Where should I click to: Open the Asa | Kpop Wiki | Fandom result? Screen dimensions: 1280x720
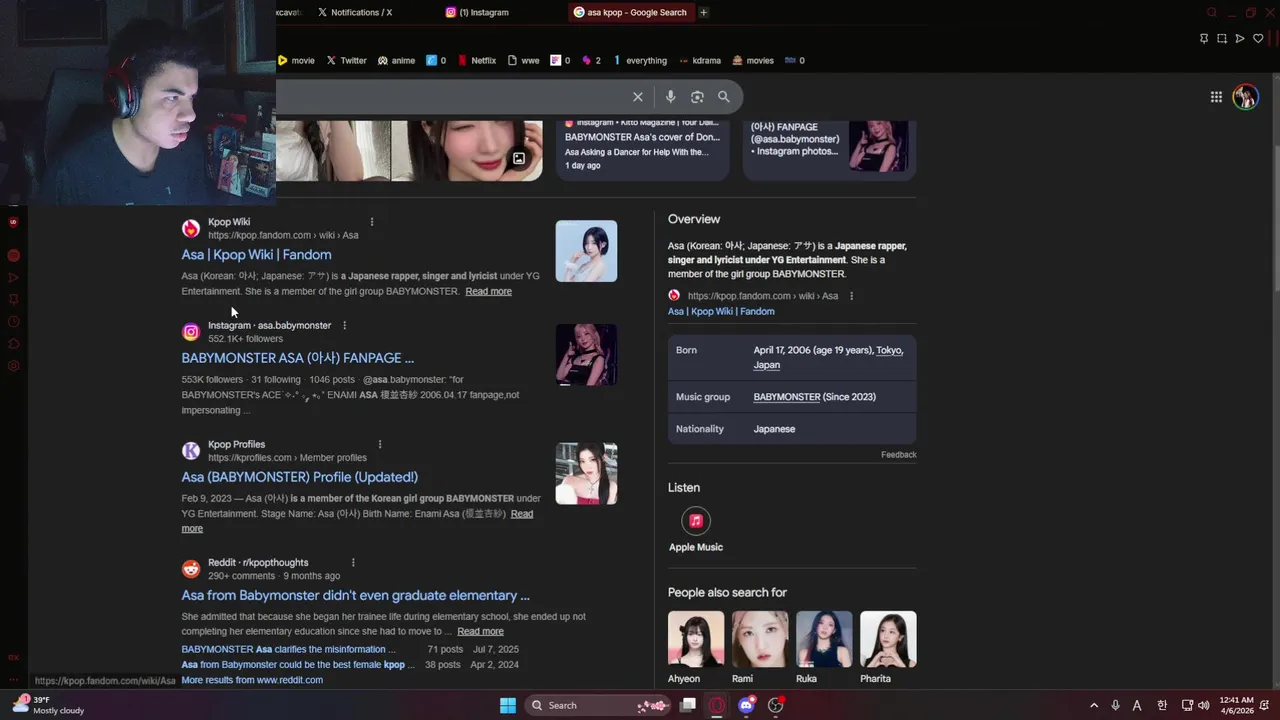tap(256, 255)
